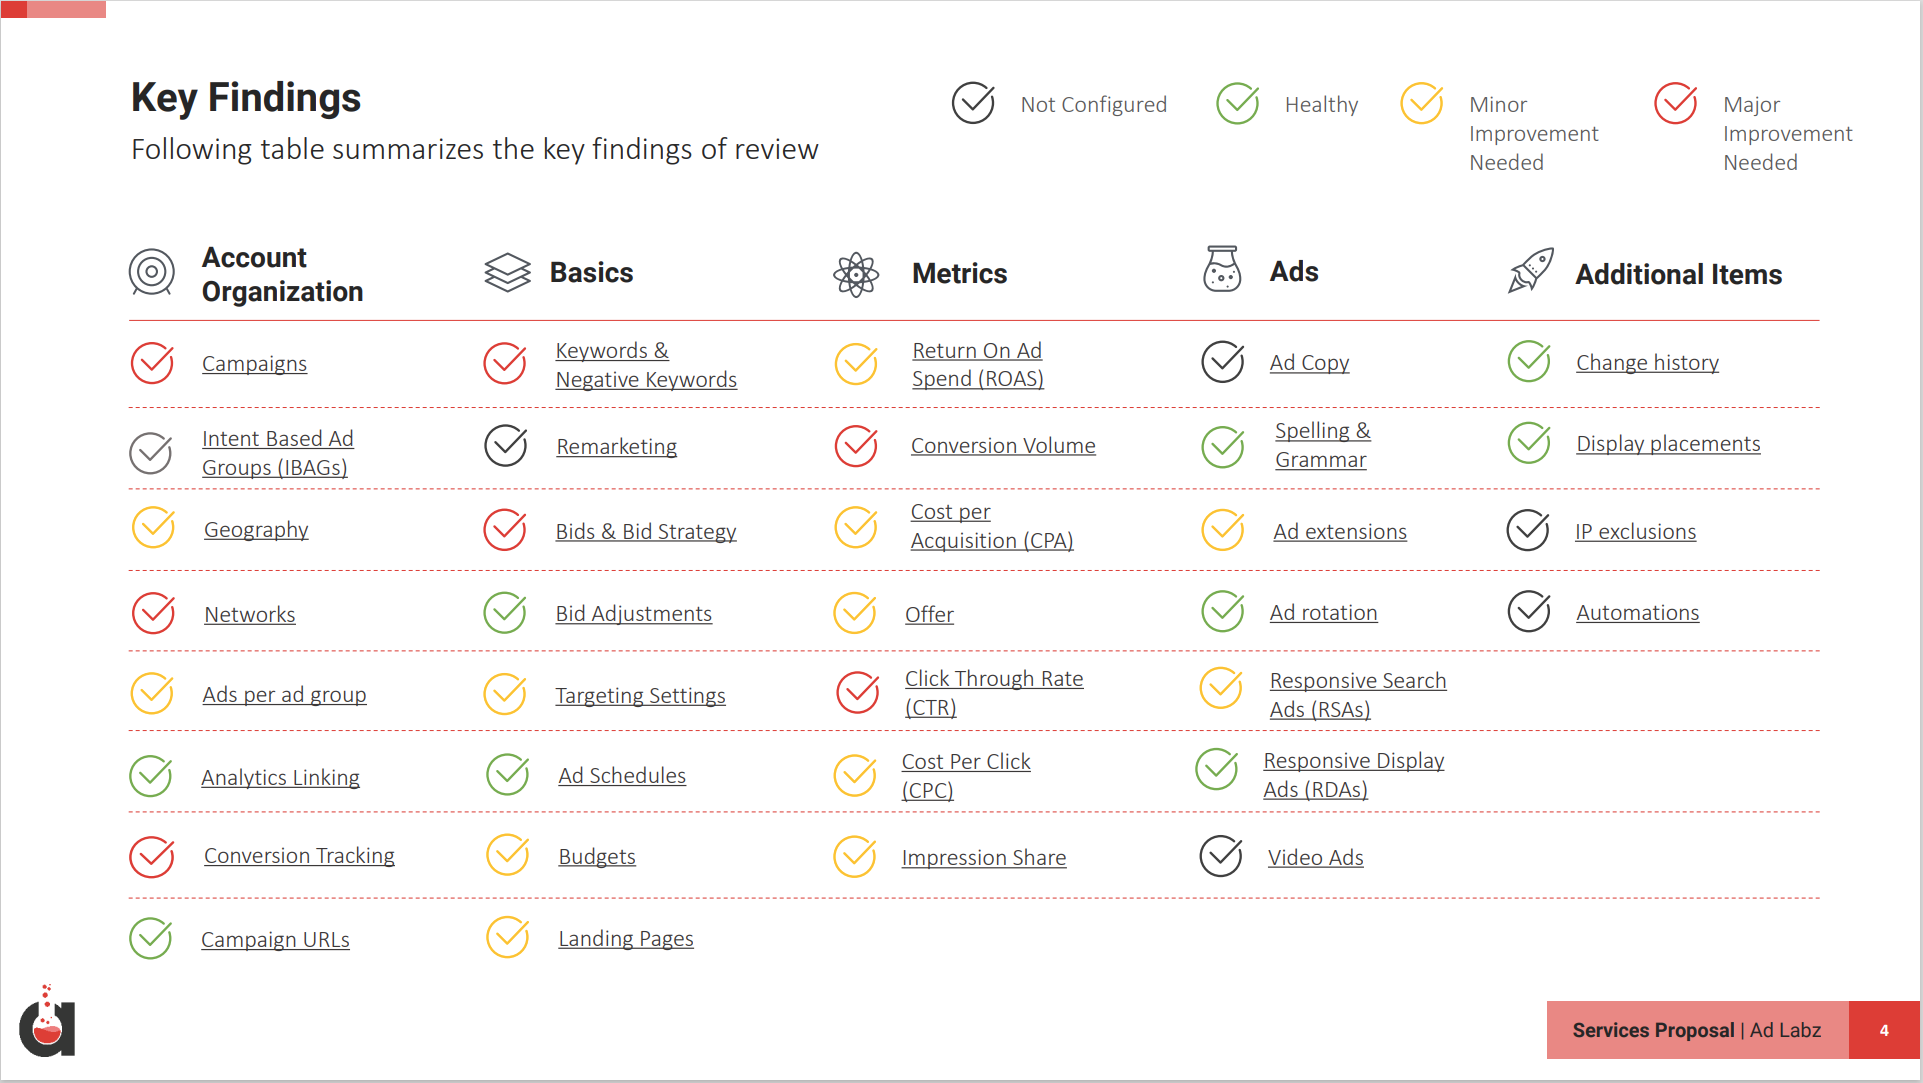Click the Not Configured legend checkmark
This screenshot has height=1083, width=1923.
coord(973,102)
